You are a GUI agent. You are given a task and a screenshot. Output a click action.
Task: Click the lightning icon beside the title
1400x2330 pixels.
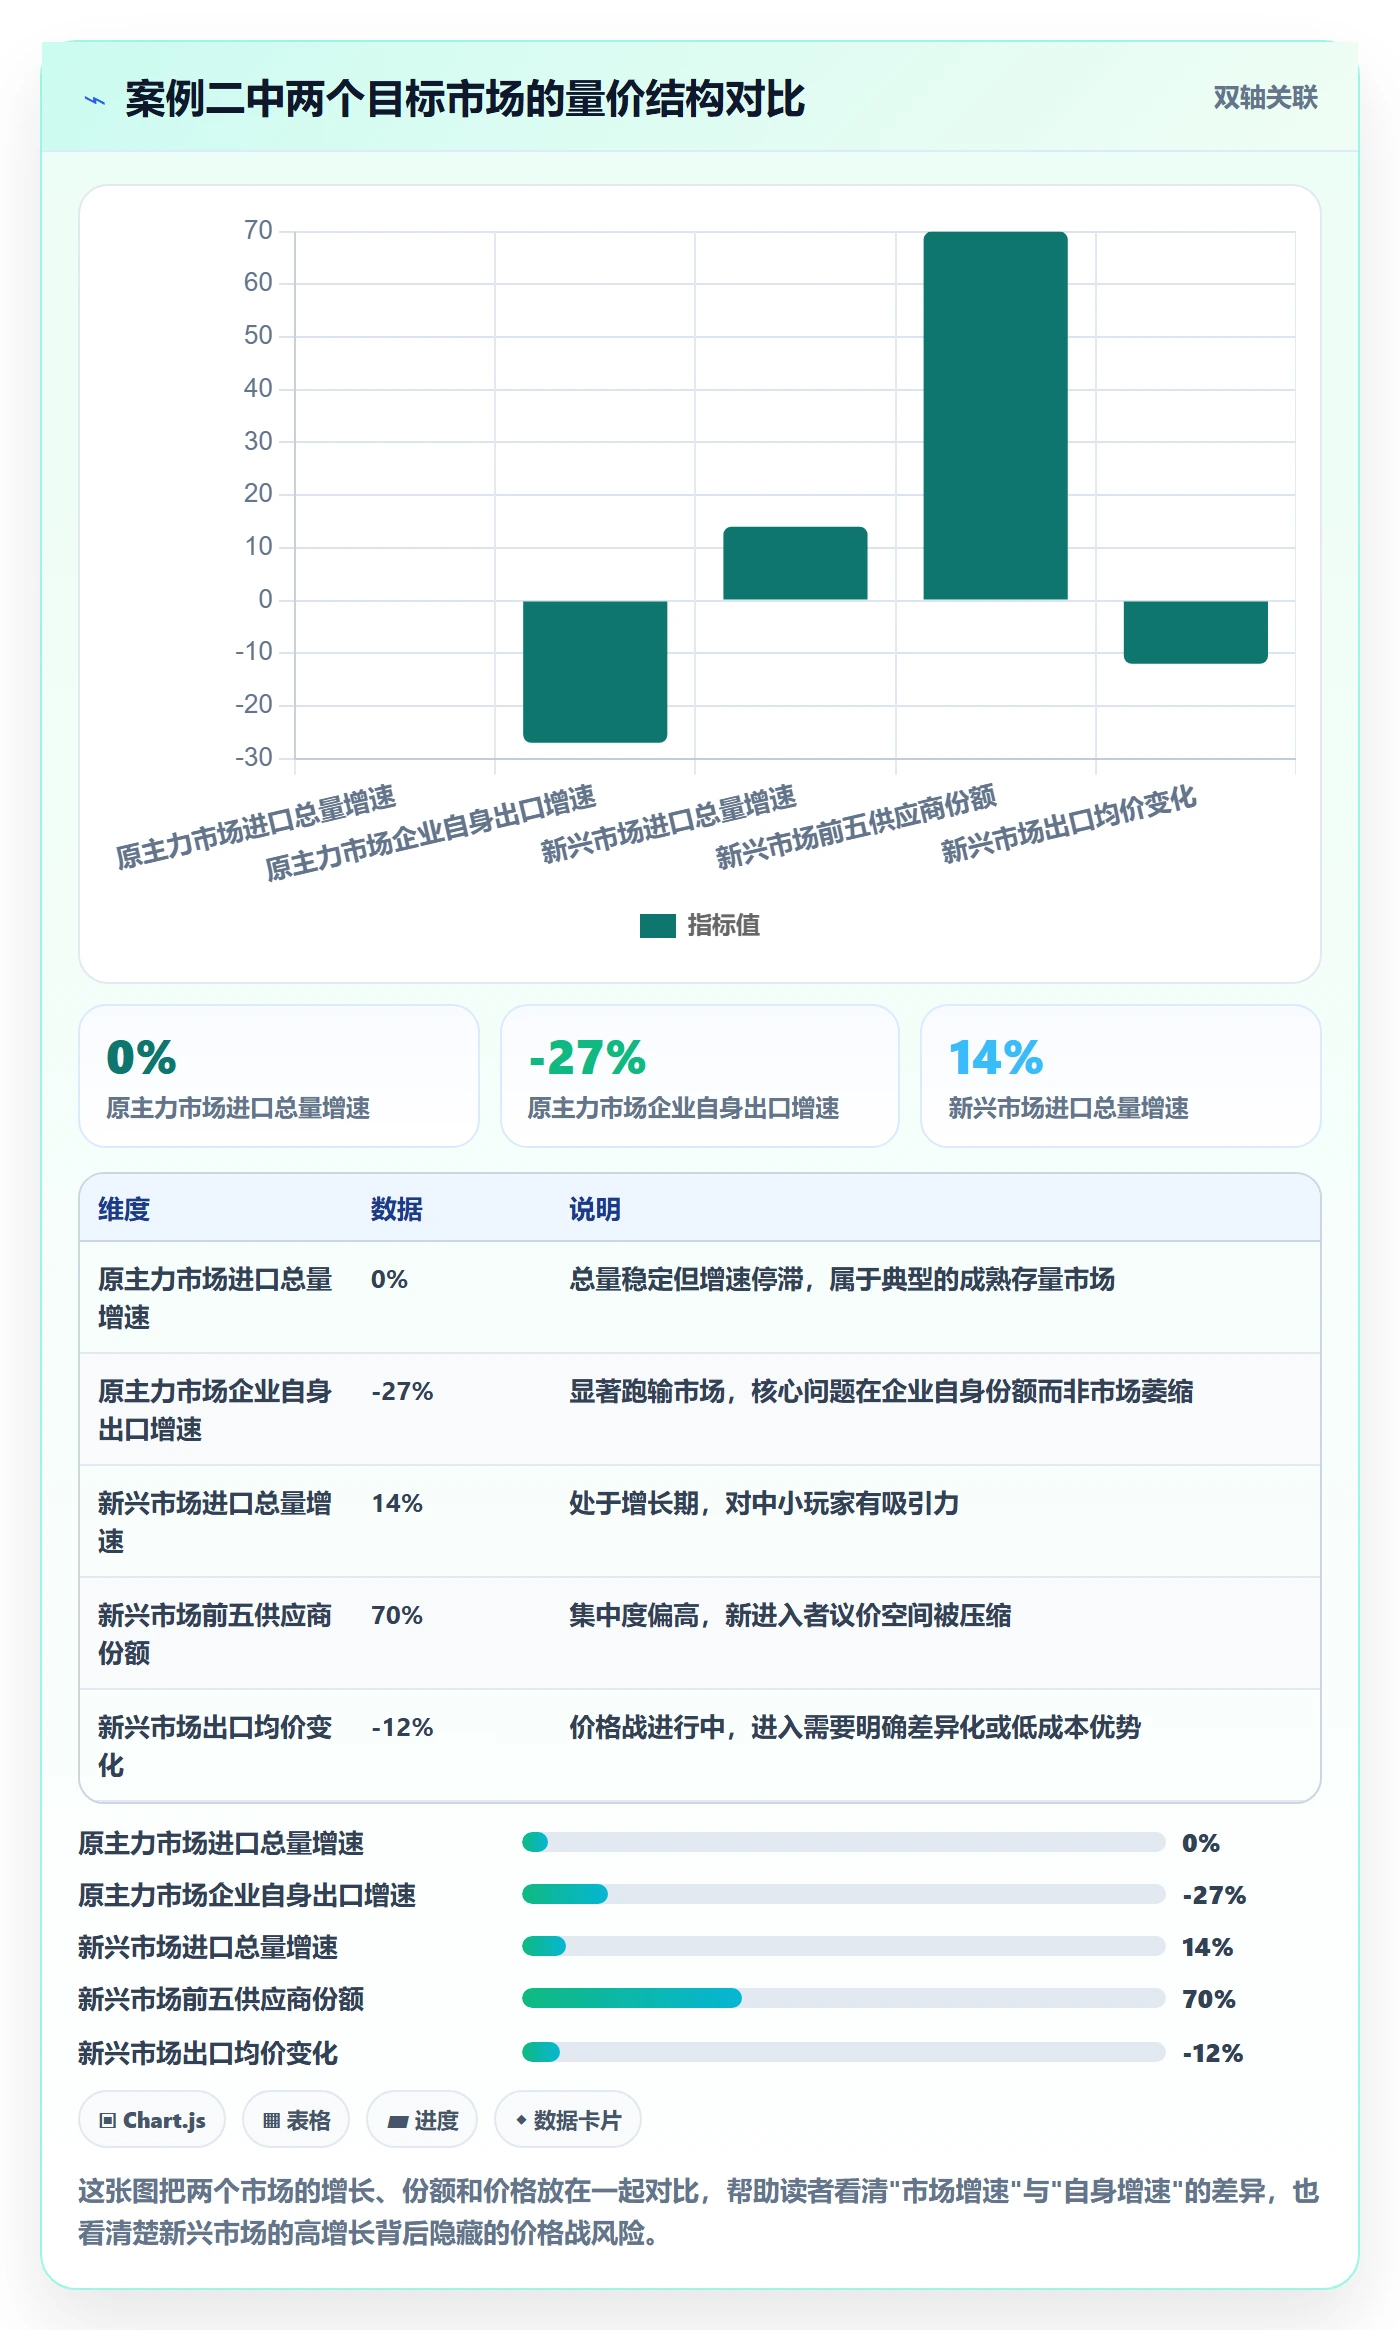[x=95, y=100]
